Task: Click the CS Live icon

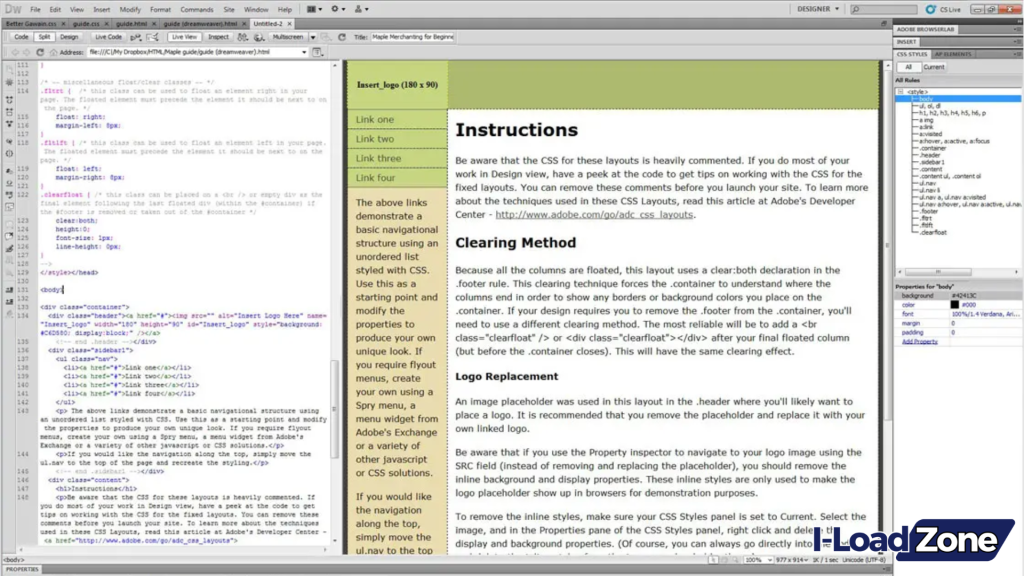Action: [x=931, y=8]
